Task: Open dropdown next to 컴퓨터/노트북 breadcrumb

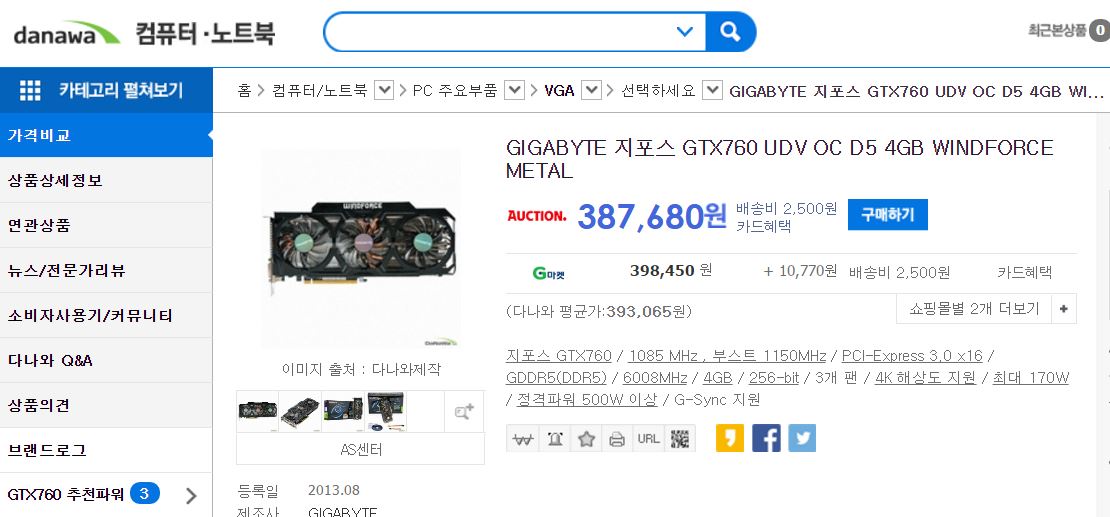Action: [x=383, y=91]
